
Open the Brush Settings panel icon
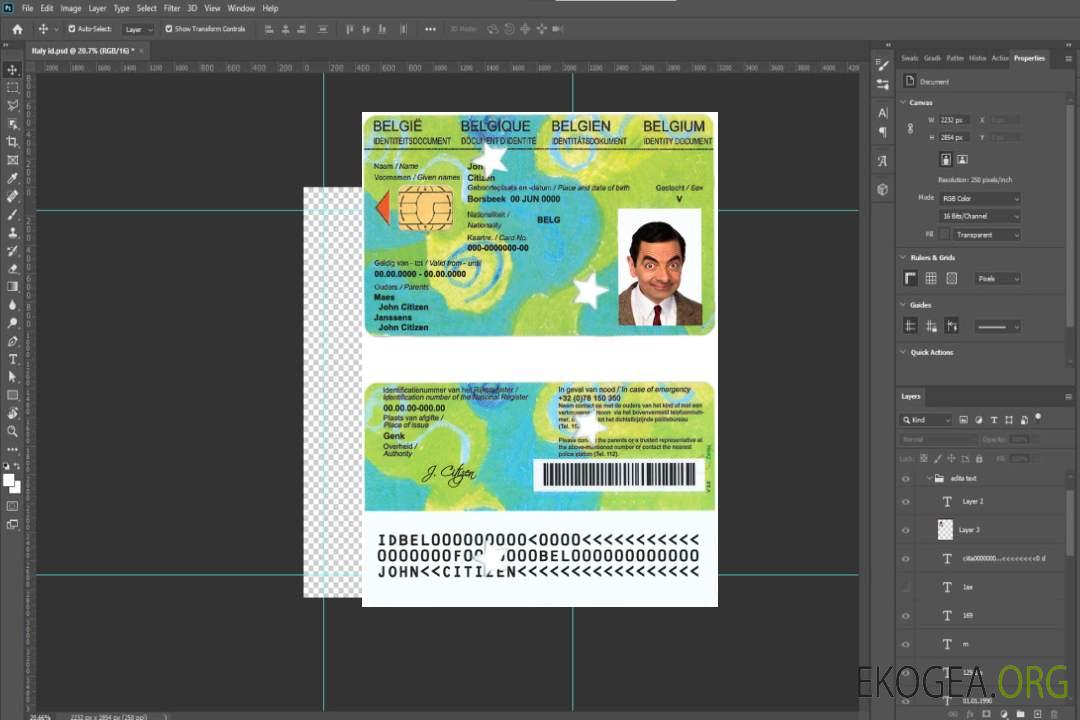coord(882,65)
